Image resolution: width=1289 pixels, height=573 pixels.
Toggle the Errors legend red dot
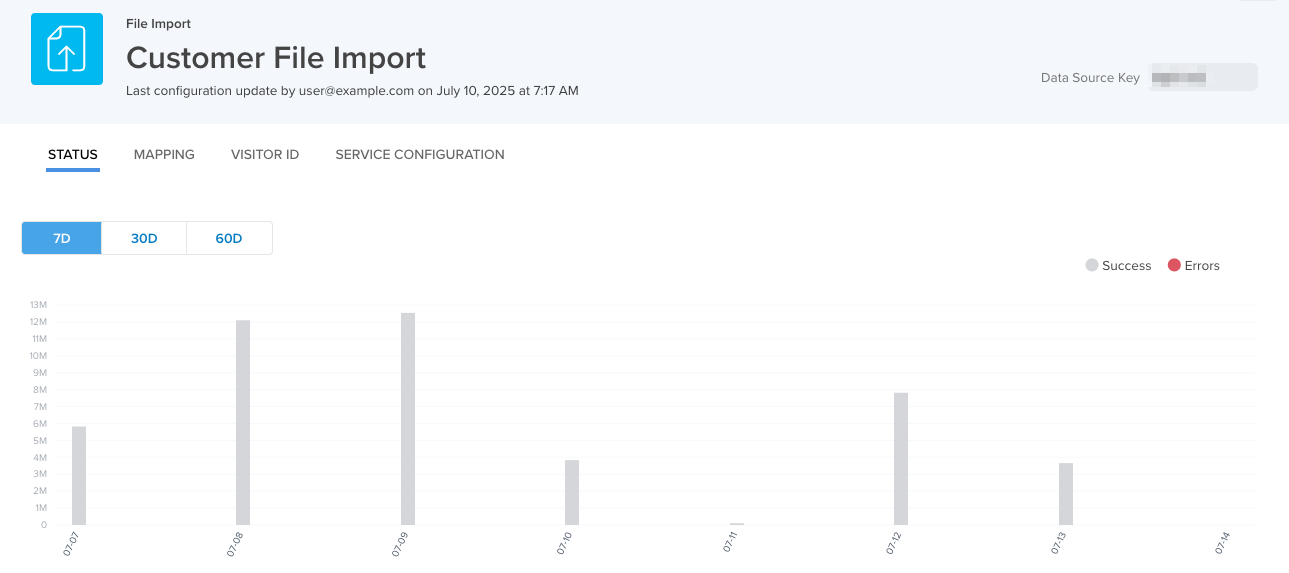(1174, 265)
